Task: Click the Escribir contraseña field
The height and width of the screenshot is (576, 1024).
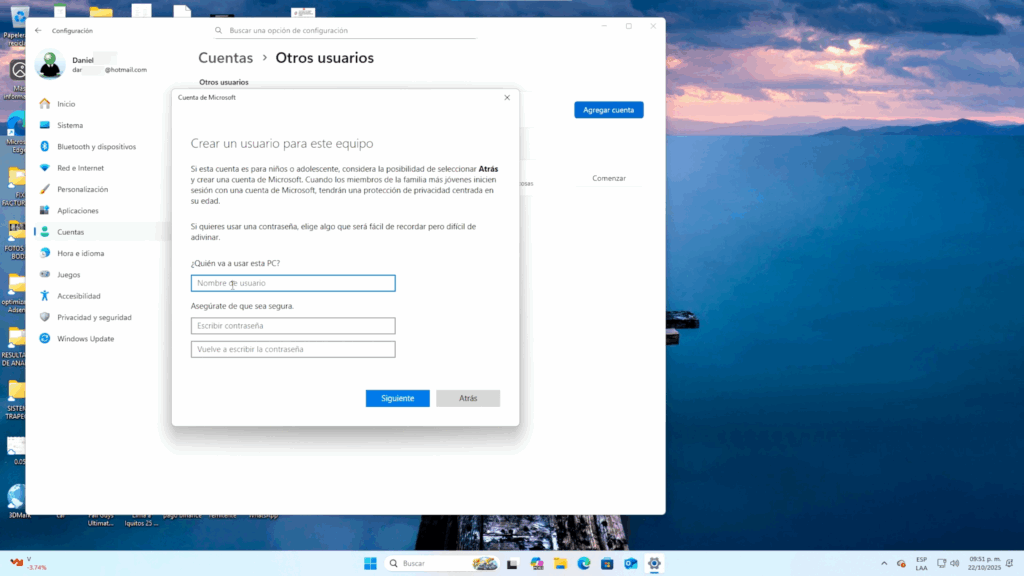Action: coord(293,326)
